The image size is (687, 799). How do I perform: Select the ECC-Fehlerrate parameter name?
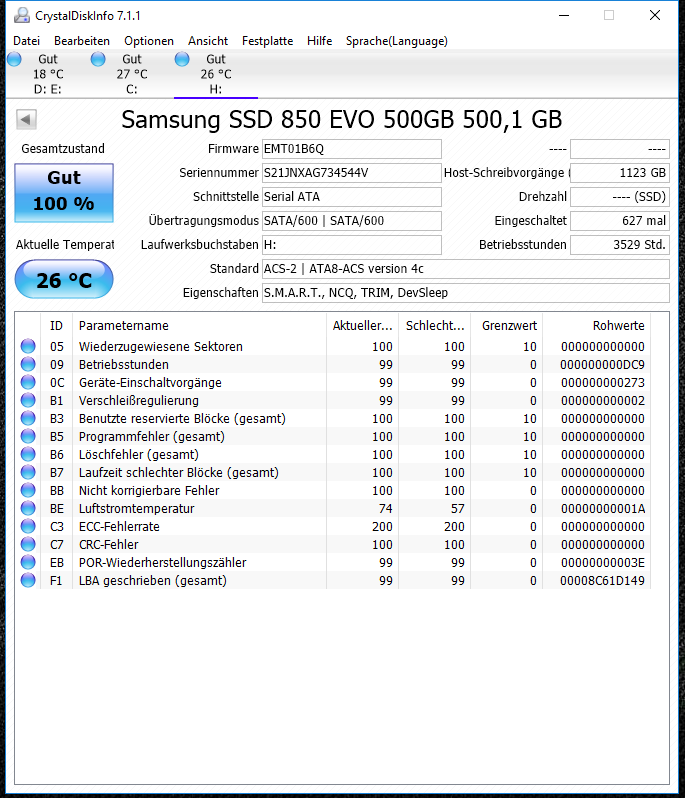tap(119, 526)
